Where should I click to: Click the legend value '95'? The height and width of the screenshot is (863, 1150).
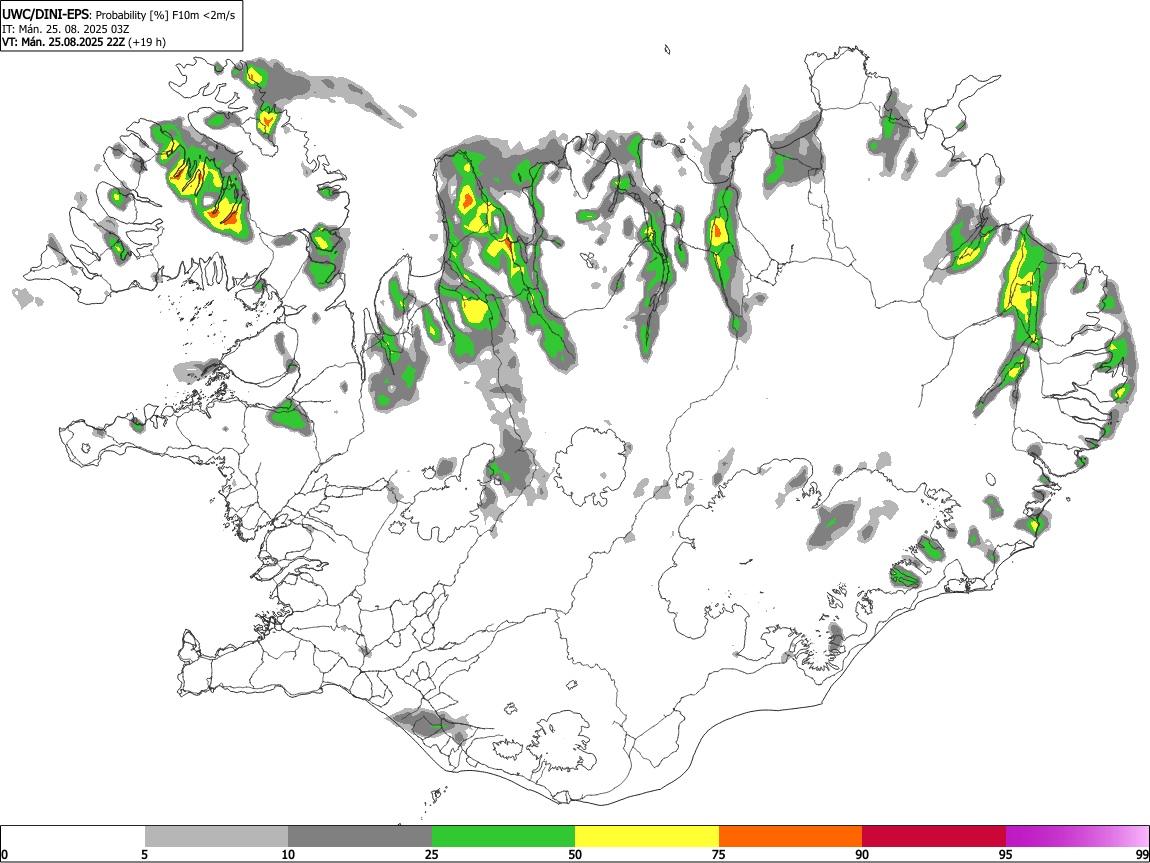(1006, 854)
